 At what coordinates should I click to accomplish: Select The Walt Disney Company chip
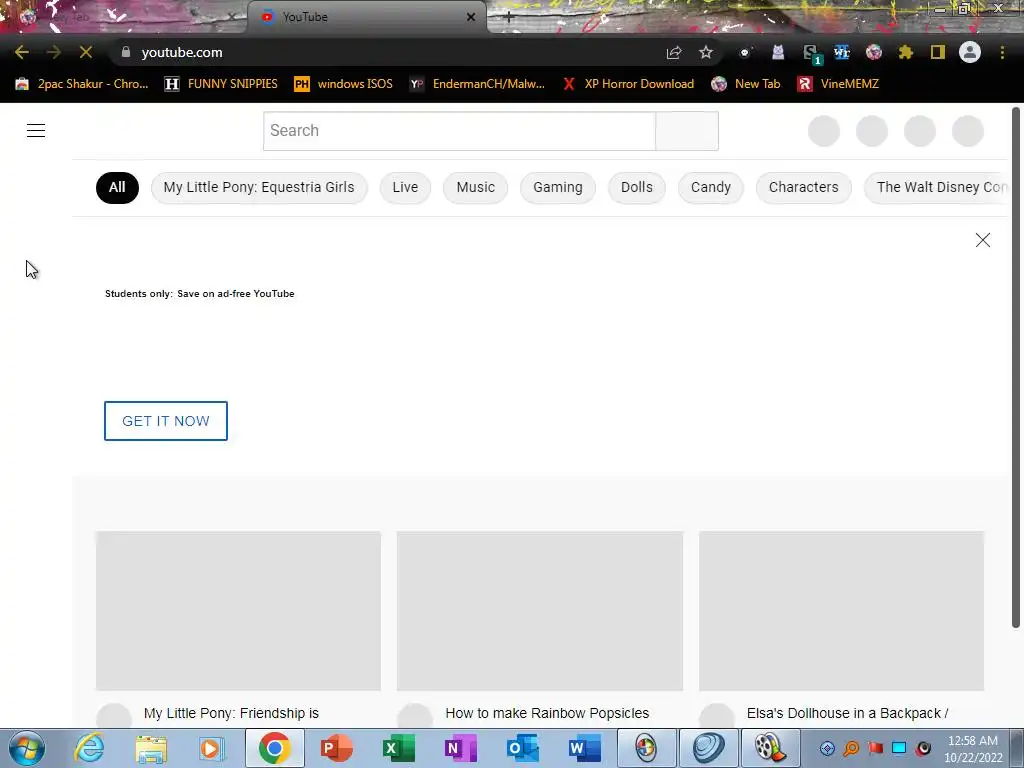(936, 187)
